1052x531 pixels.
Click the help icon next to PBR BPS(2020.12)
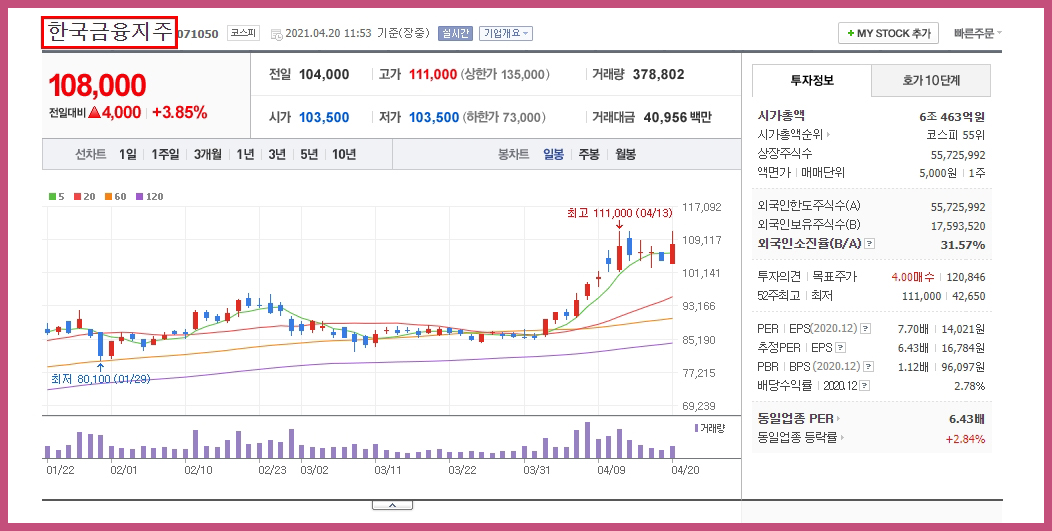tap(869, 367)
